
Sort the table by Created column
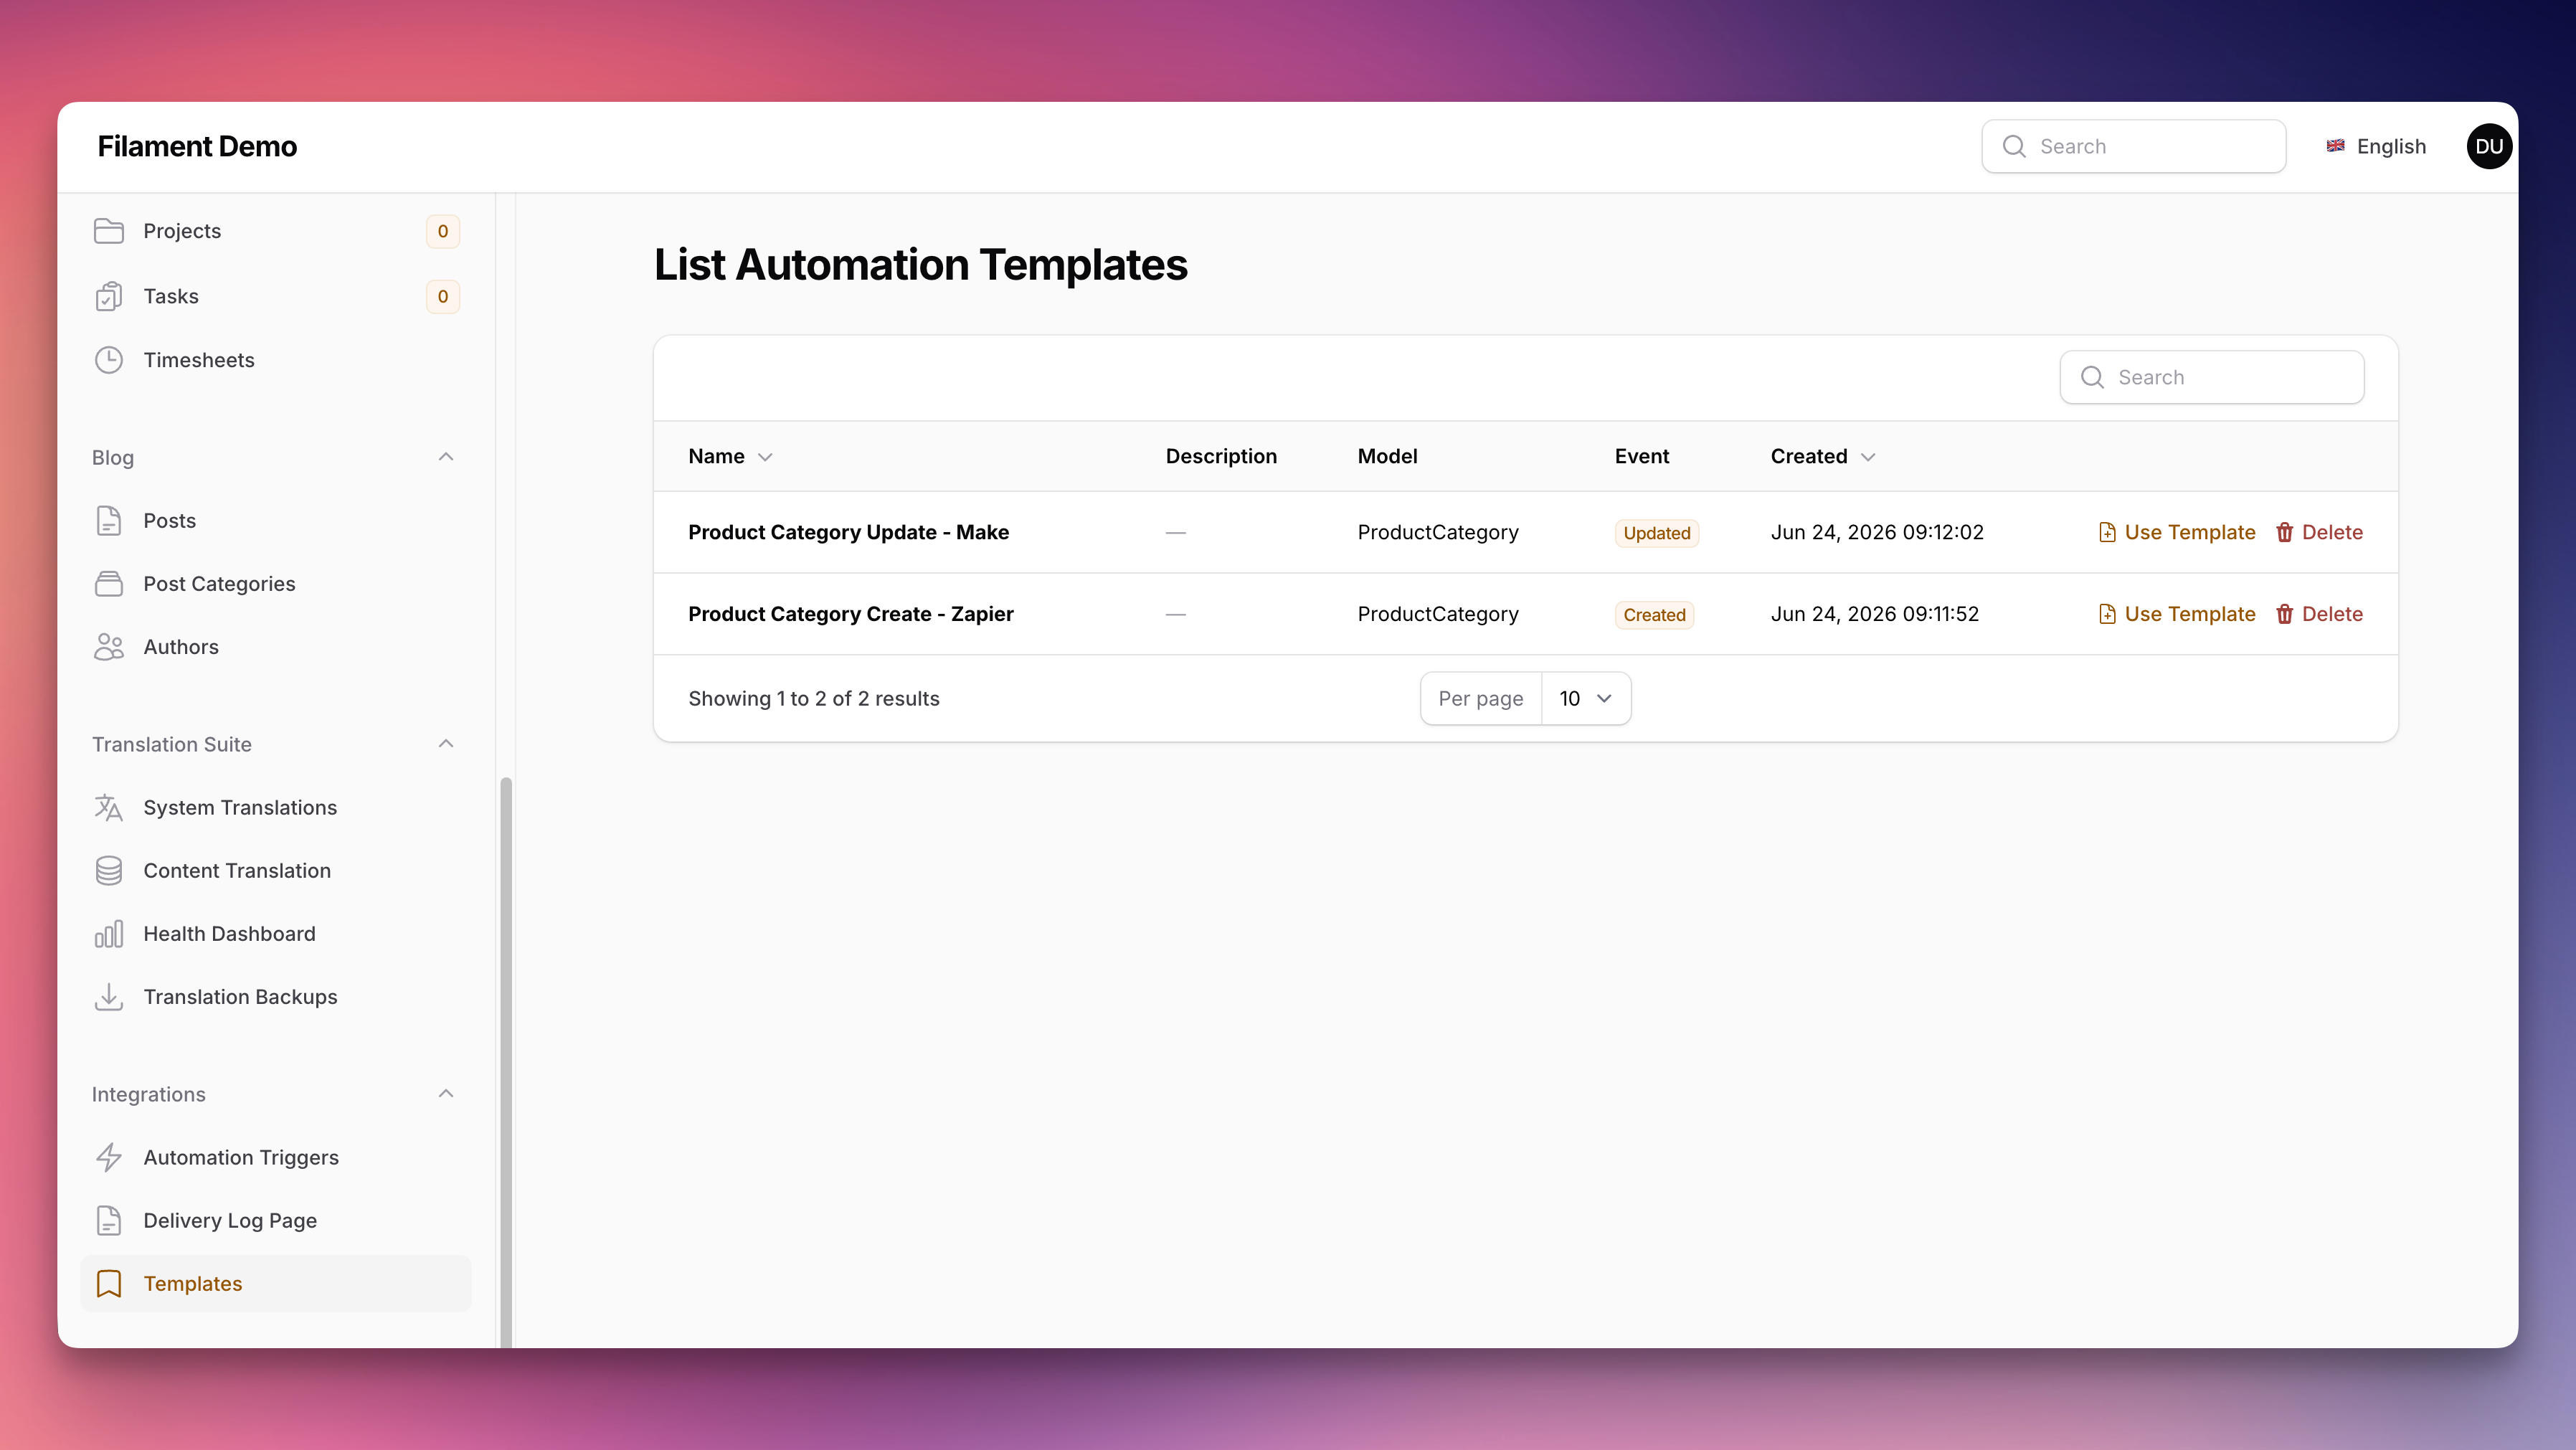[1822, 456]
